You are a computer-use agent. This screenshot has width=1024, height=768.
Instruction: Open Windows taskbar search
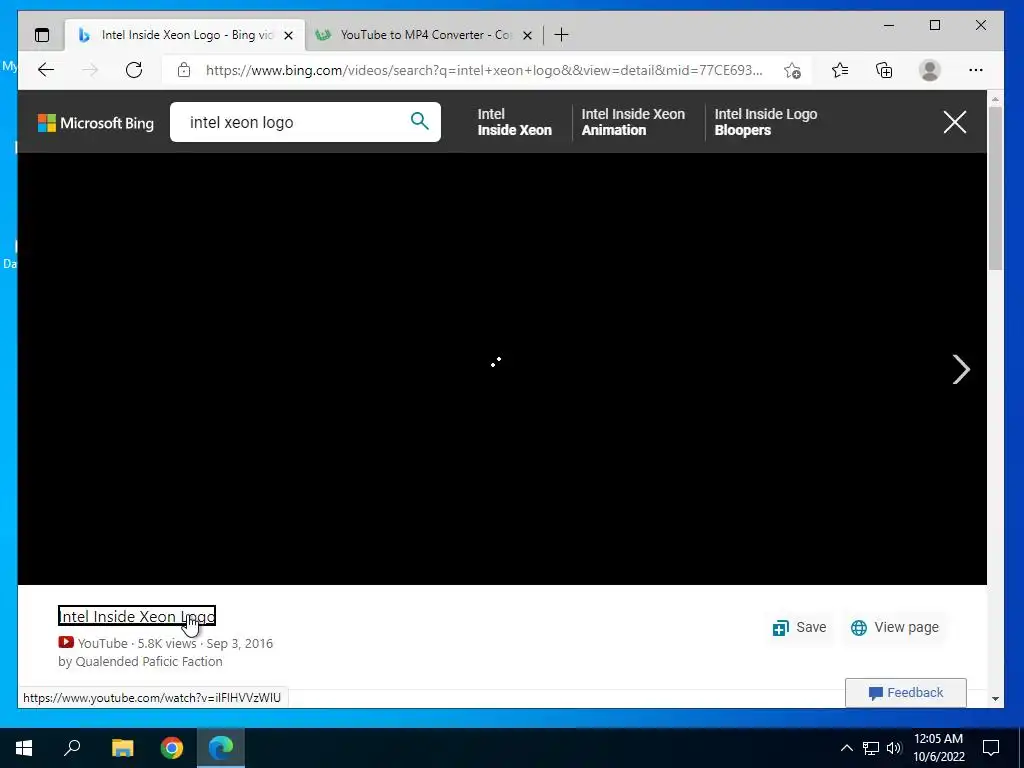pyautogui.click(x=72, y=748)
